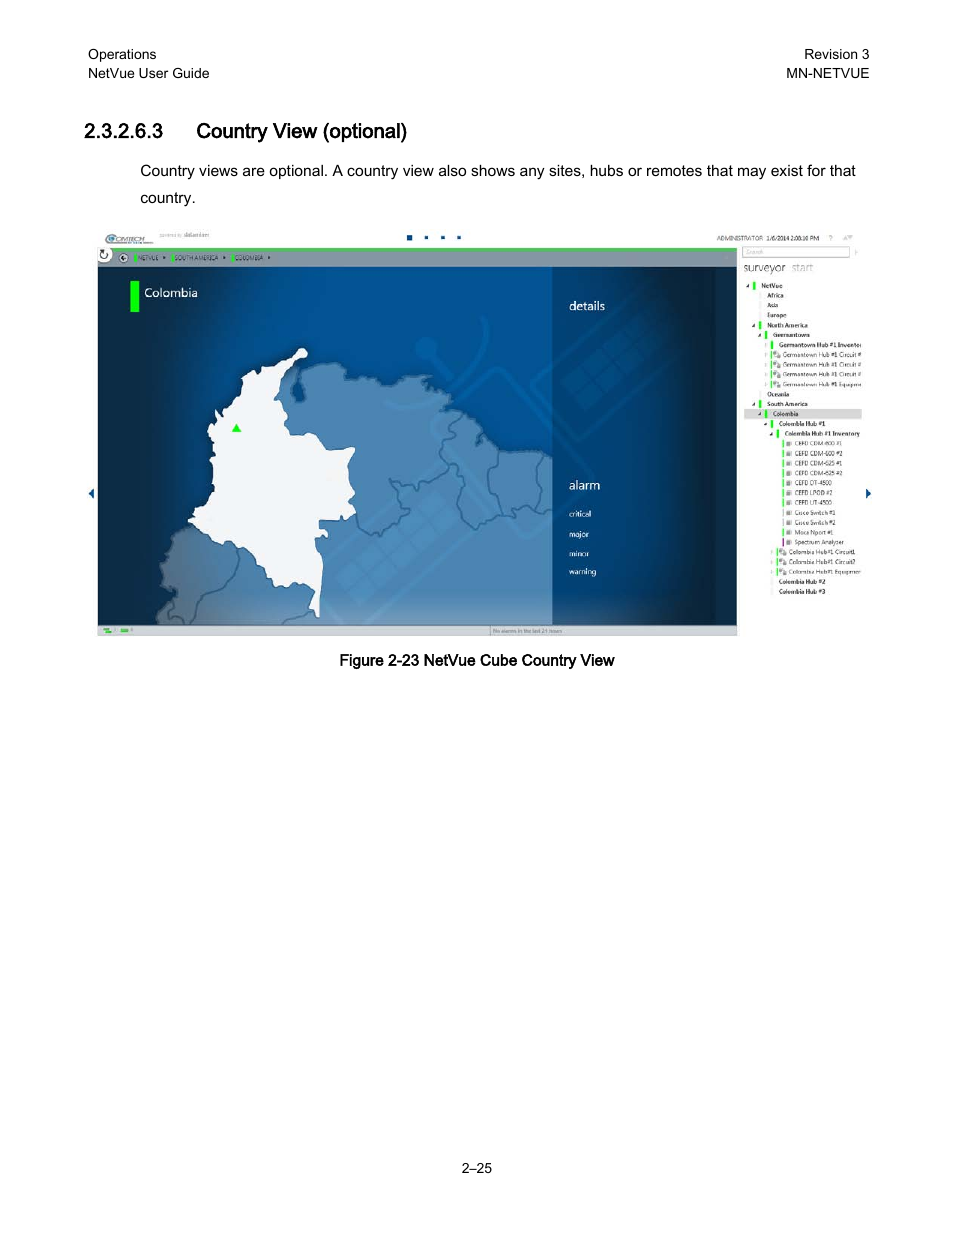Click the help question mark icon
Image resolution: width=954 pixels, height=1235 pixels.
point(831,238)
